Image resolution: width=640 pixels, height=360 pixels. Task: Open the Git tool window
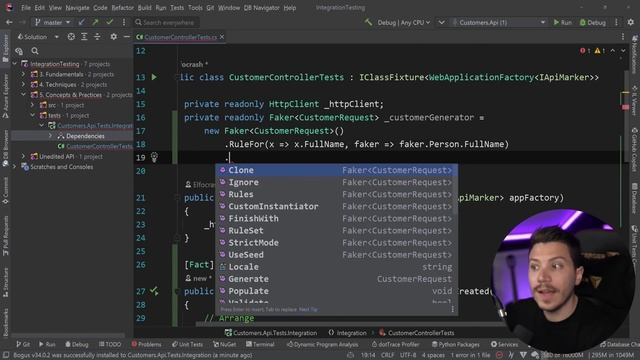(22, 344)
